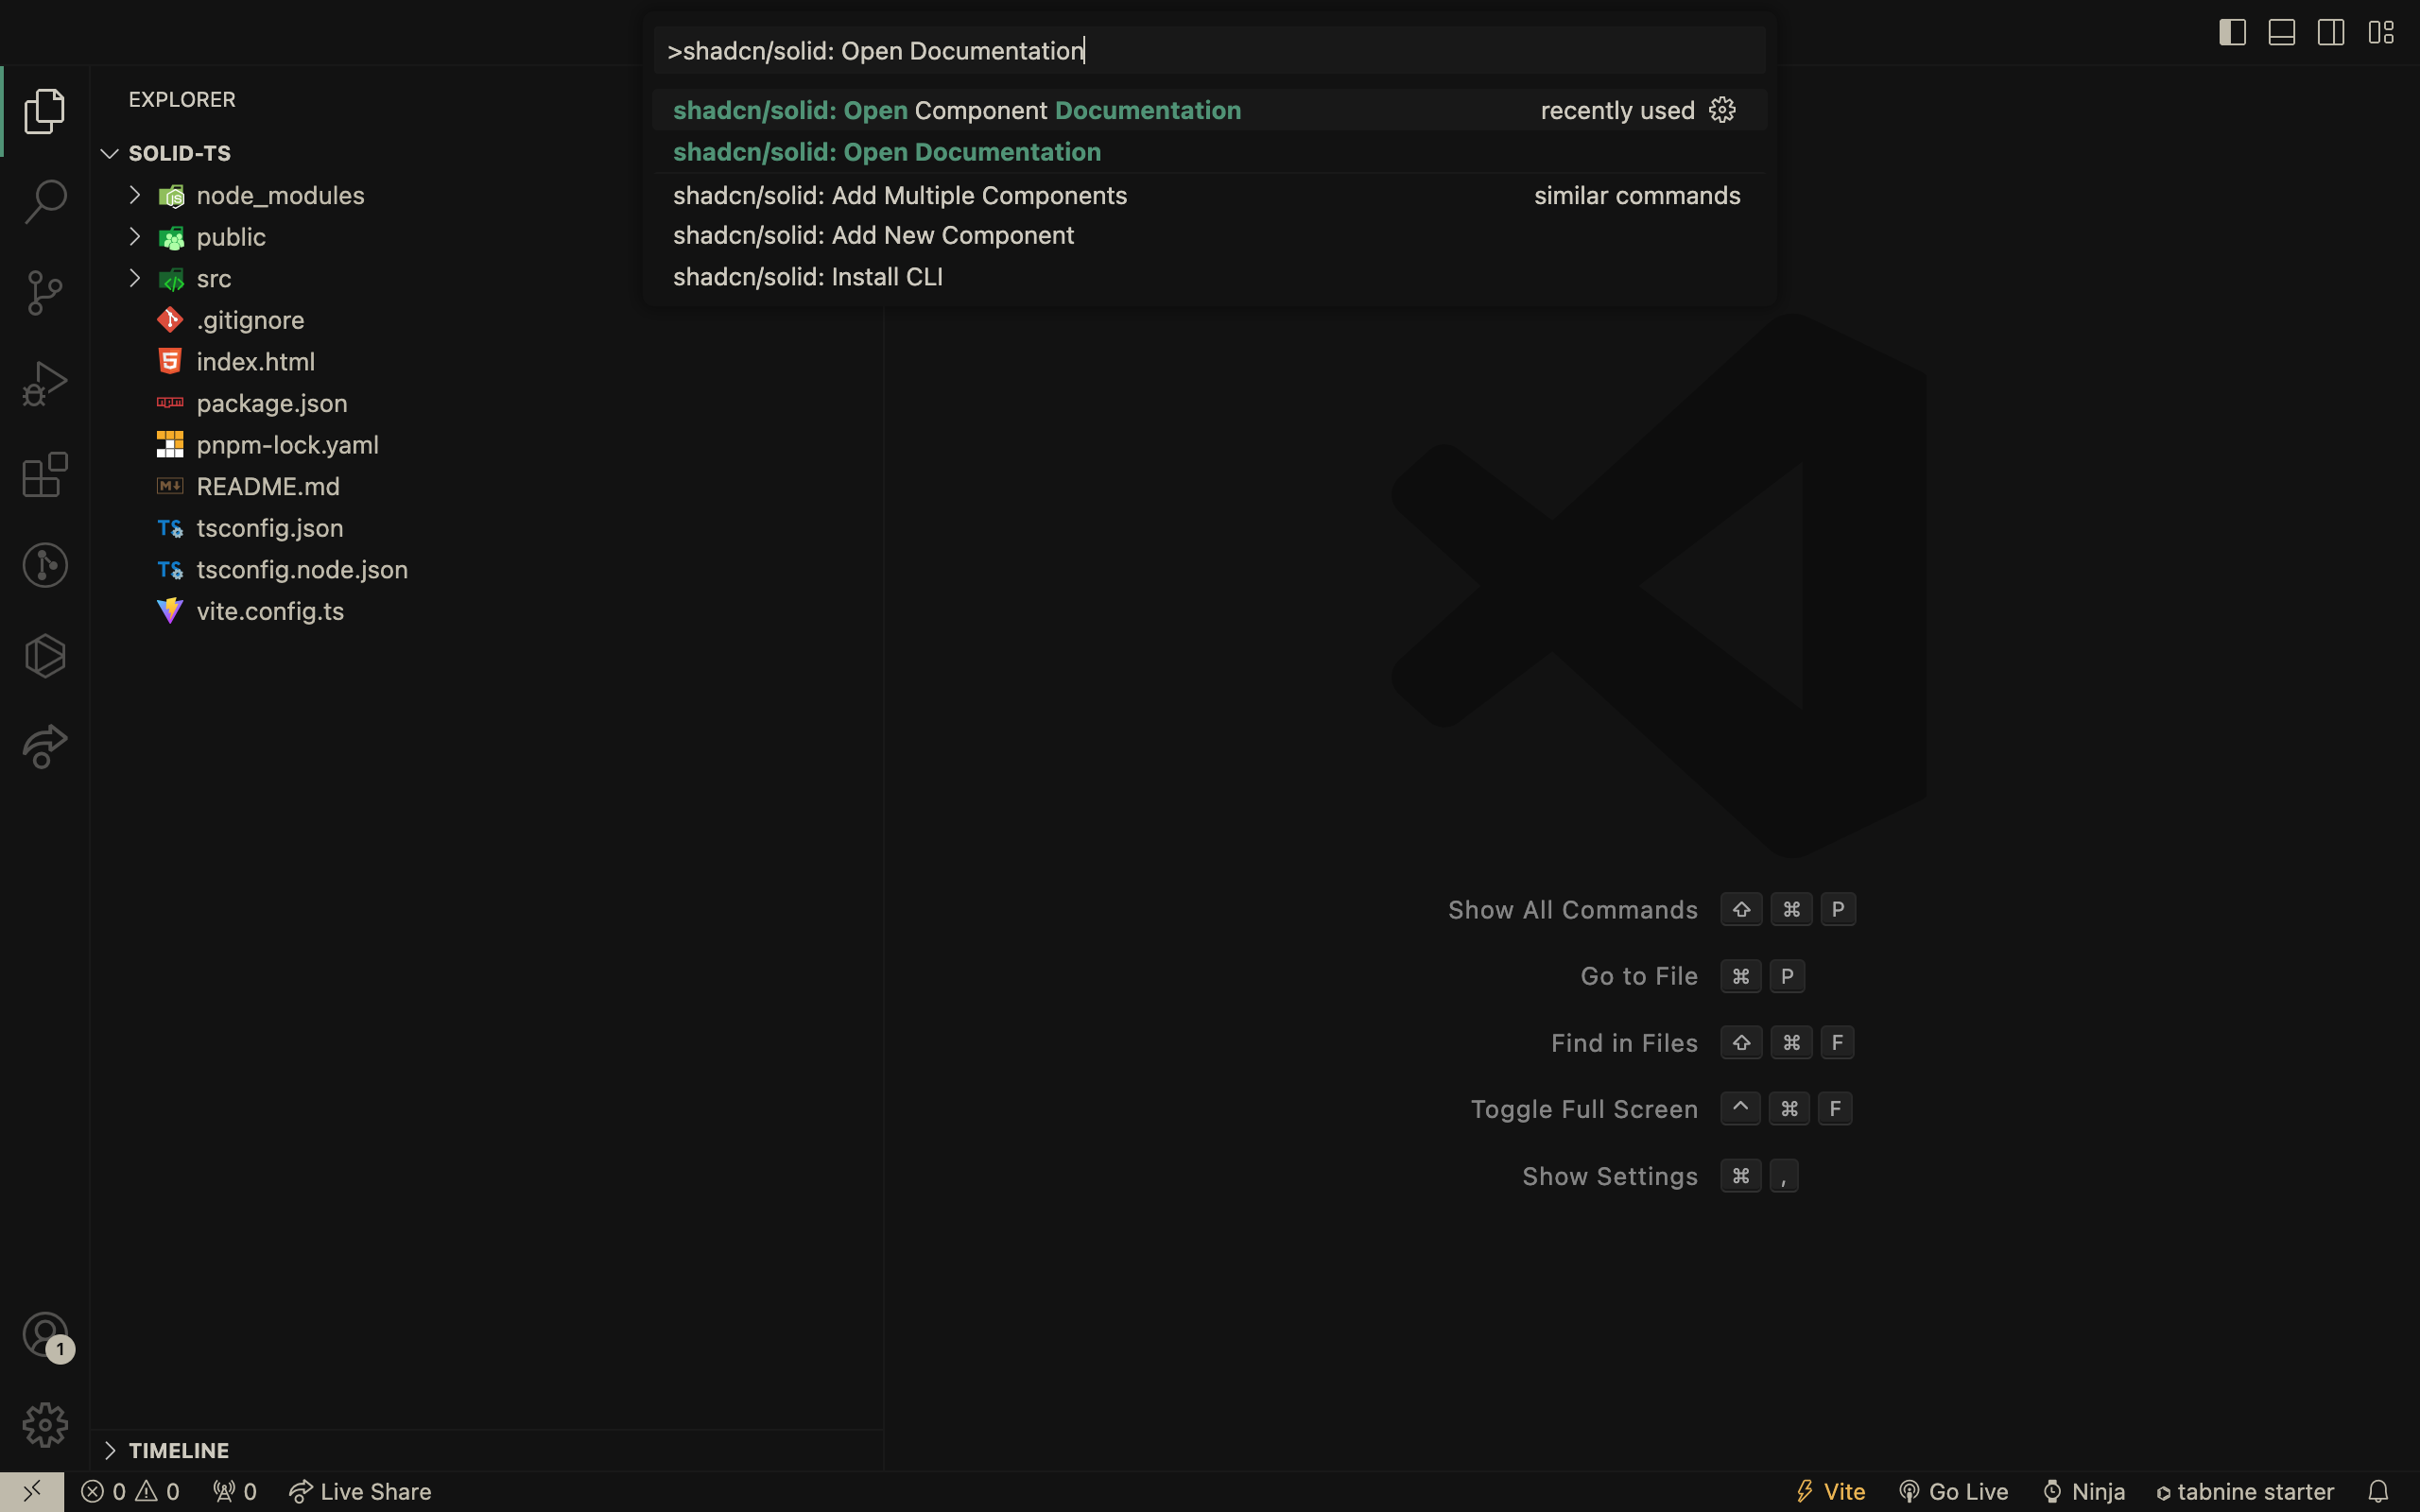
Task: Click the Go Live button in status bar
Action: click(x=1953, y=1491)
